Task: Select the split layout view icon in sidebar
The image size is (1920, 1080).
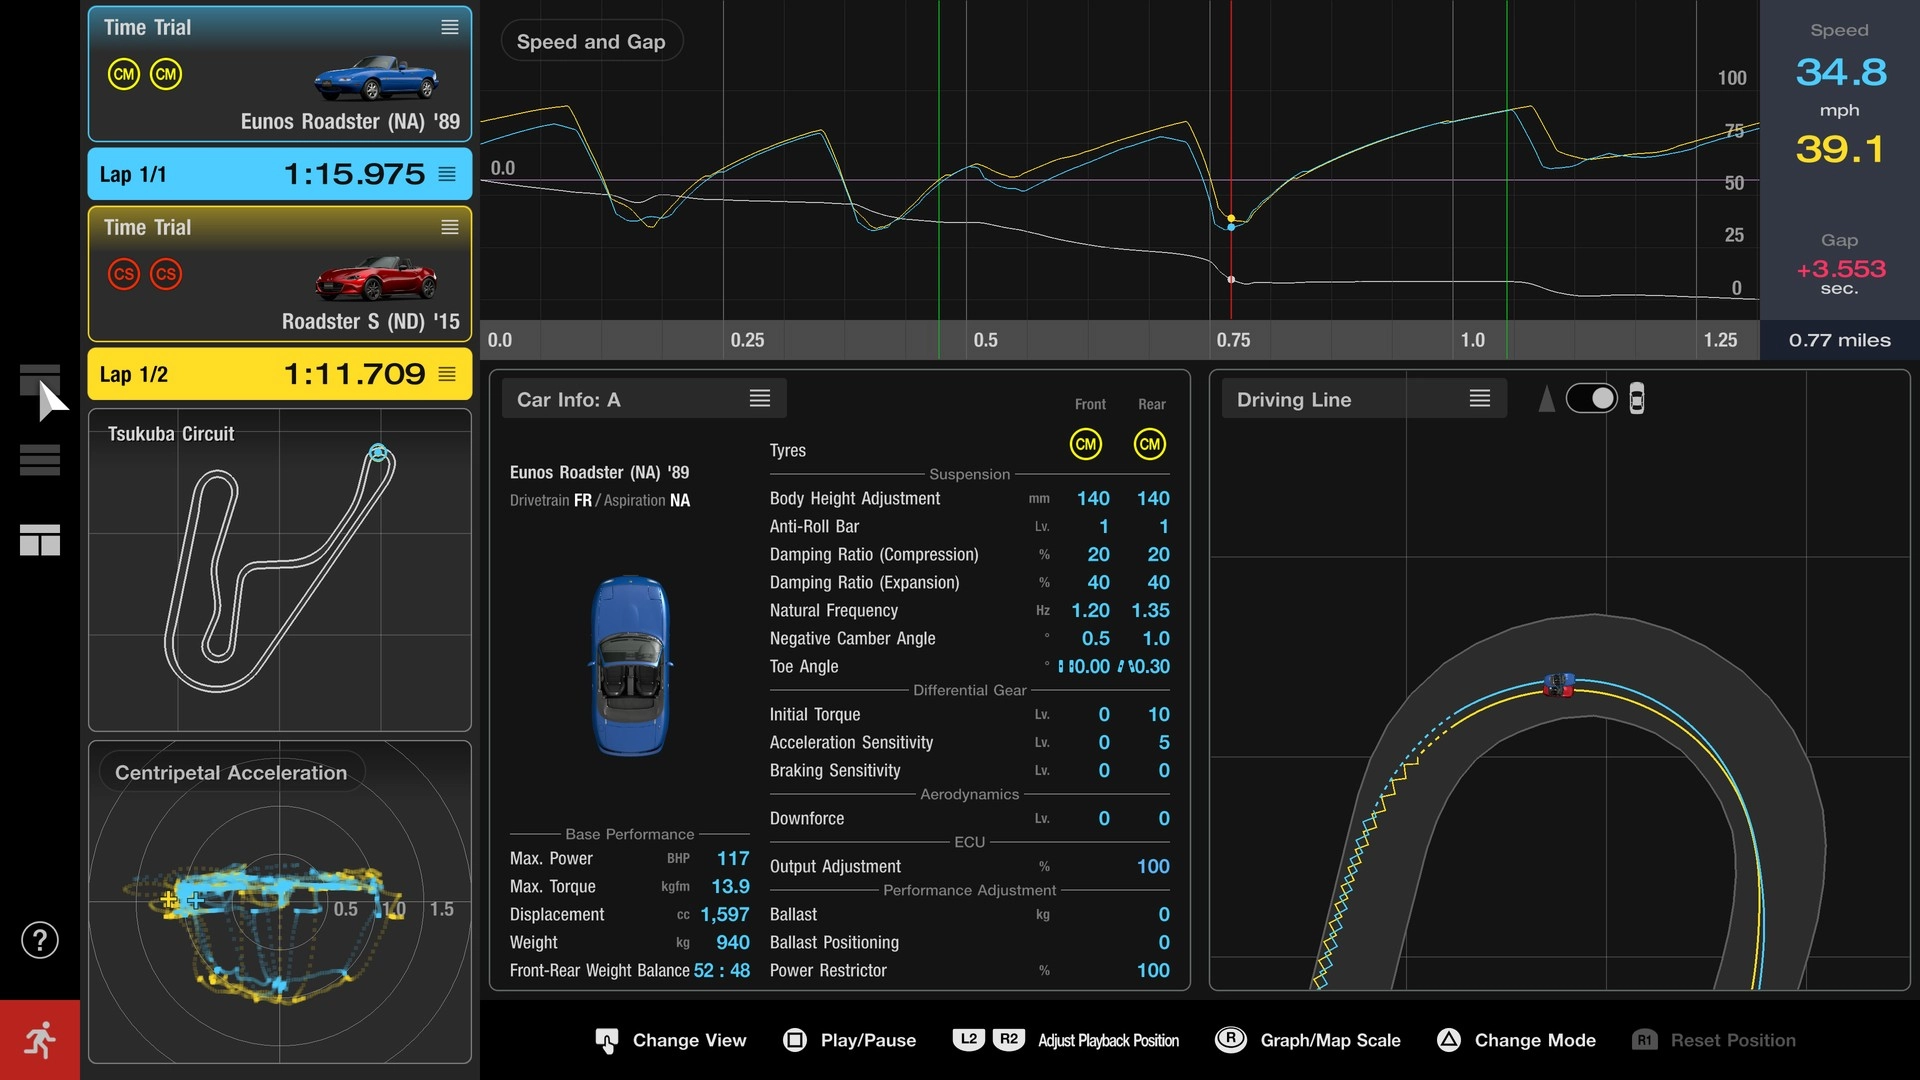Action: click(x=40, y=541)
